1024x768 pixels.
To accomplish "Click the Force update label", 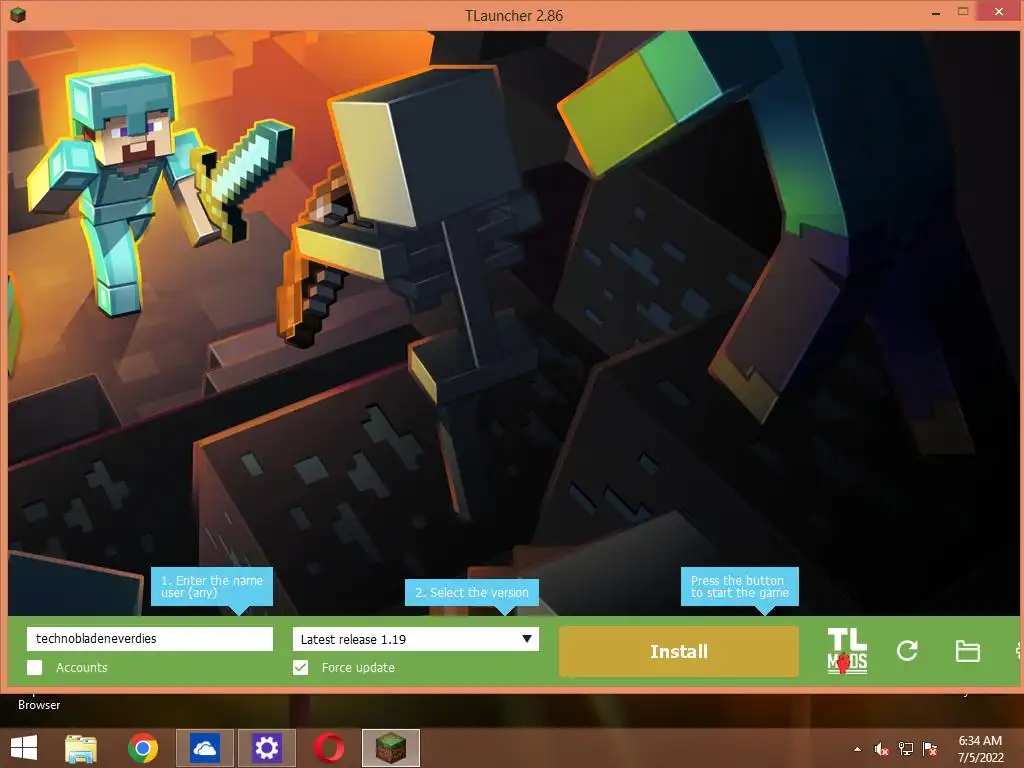I will tap(358, 667).
